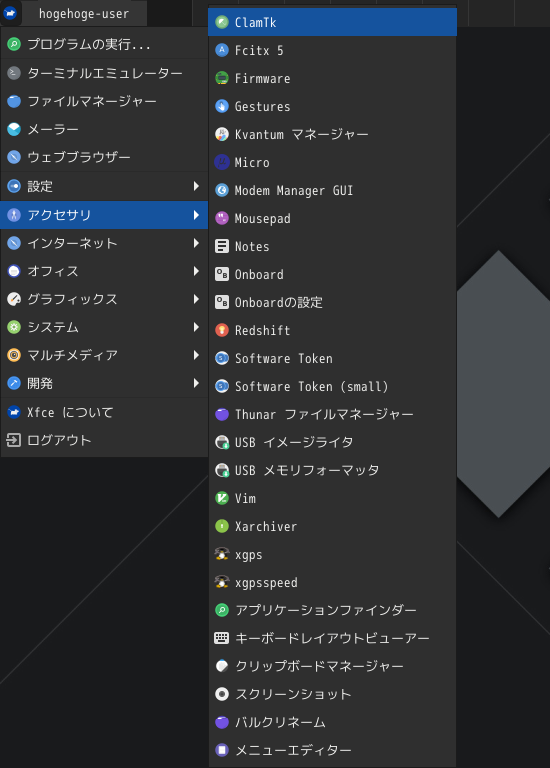
Task: Launch Onboard on-screen keyboard
Action: click(x=332, y=274)
